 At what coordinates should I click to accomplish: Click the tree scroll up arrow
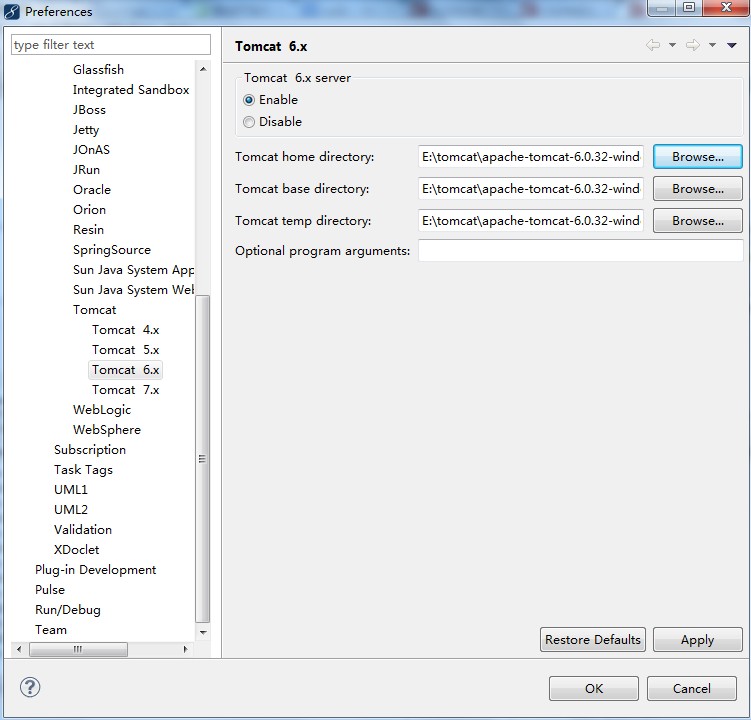[203, 69]
